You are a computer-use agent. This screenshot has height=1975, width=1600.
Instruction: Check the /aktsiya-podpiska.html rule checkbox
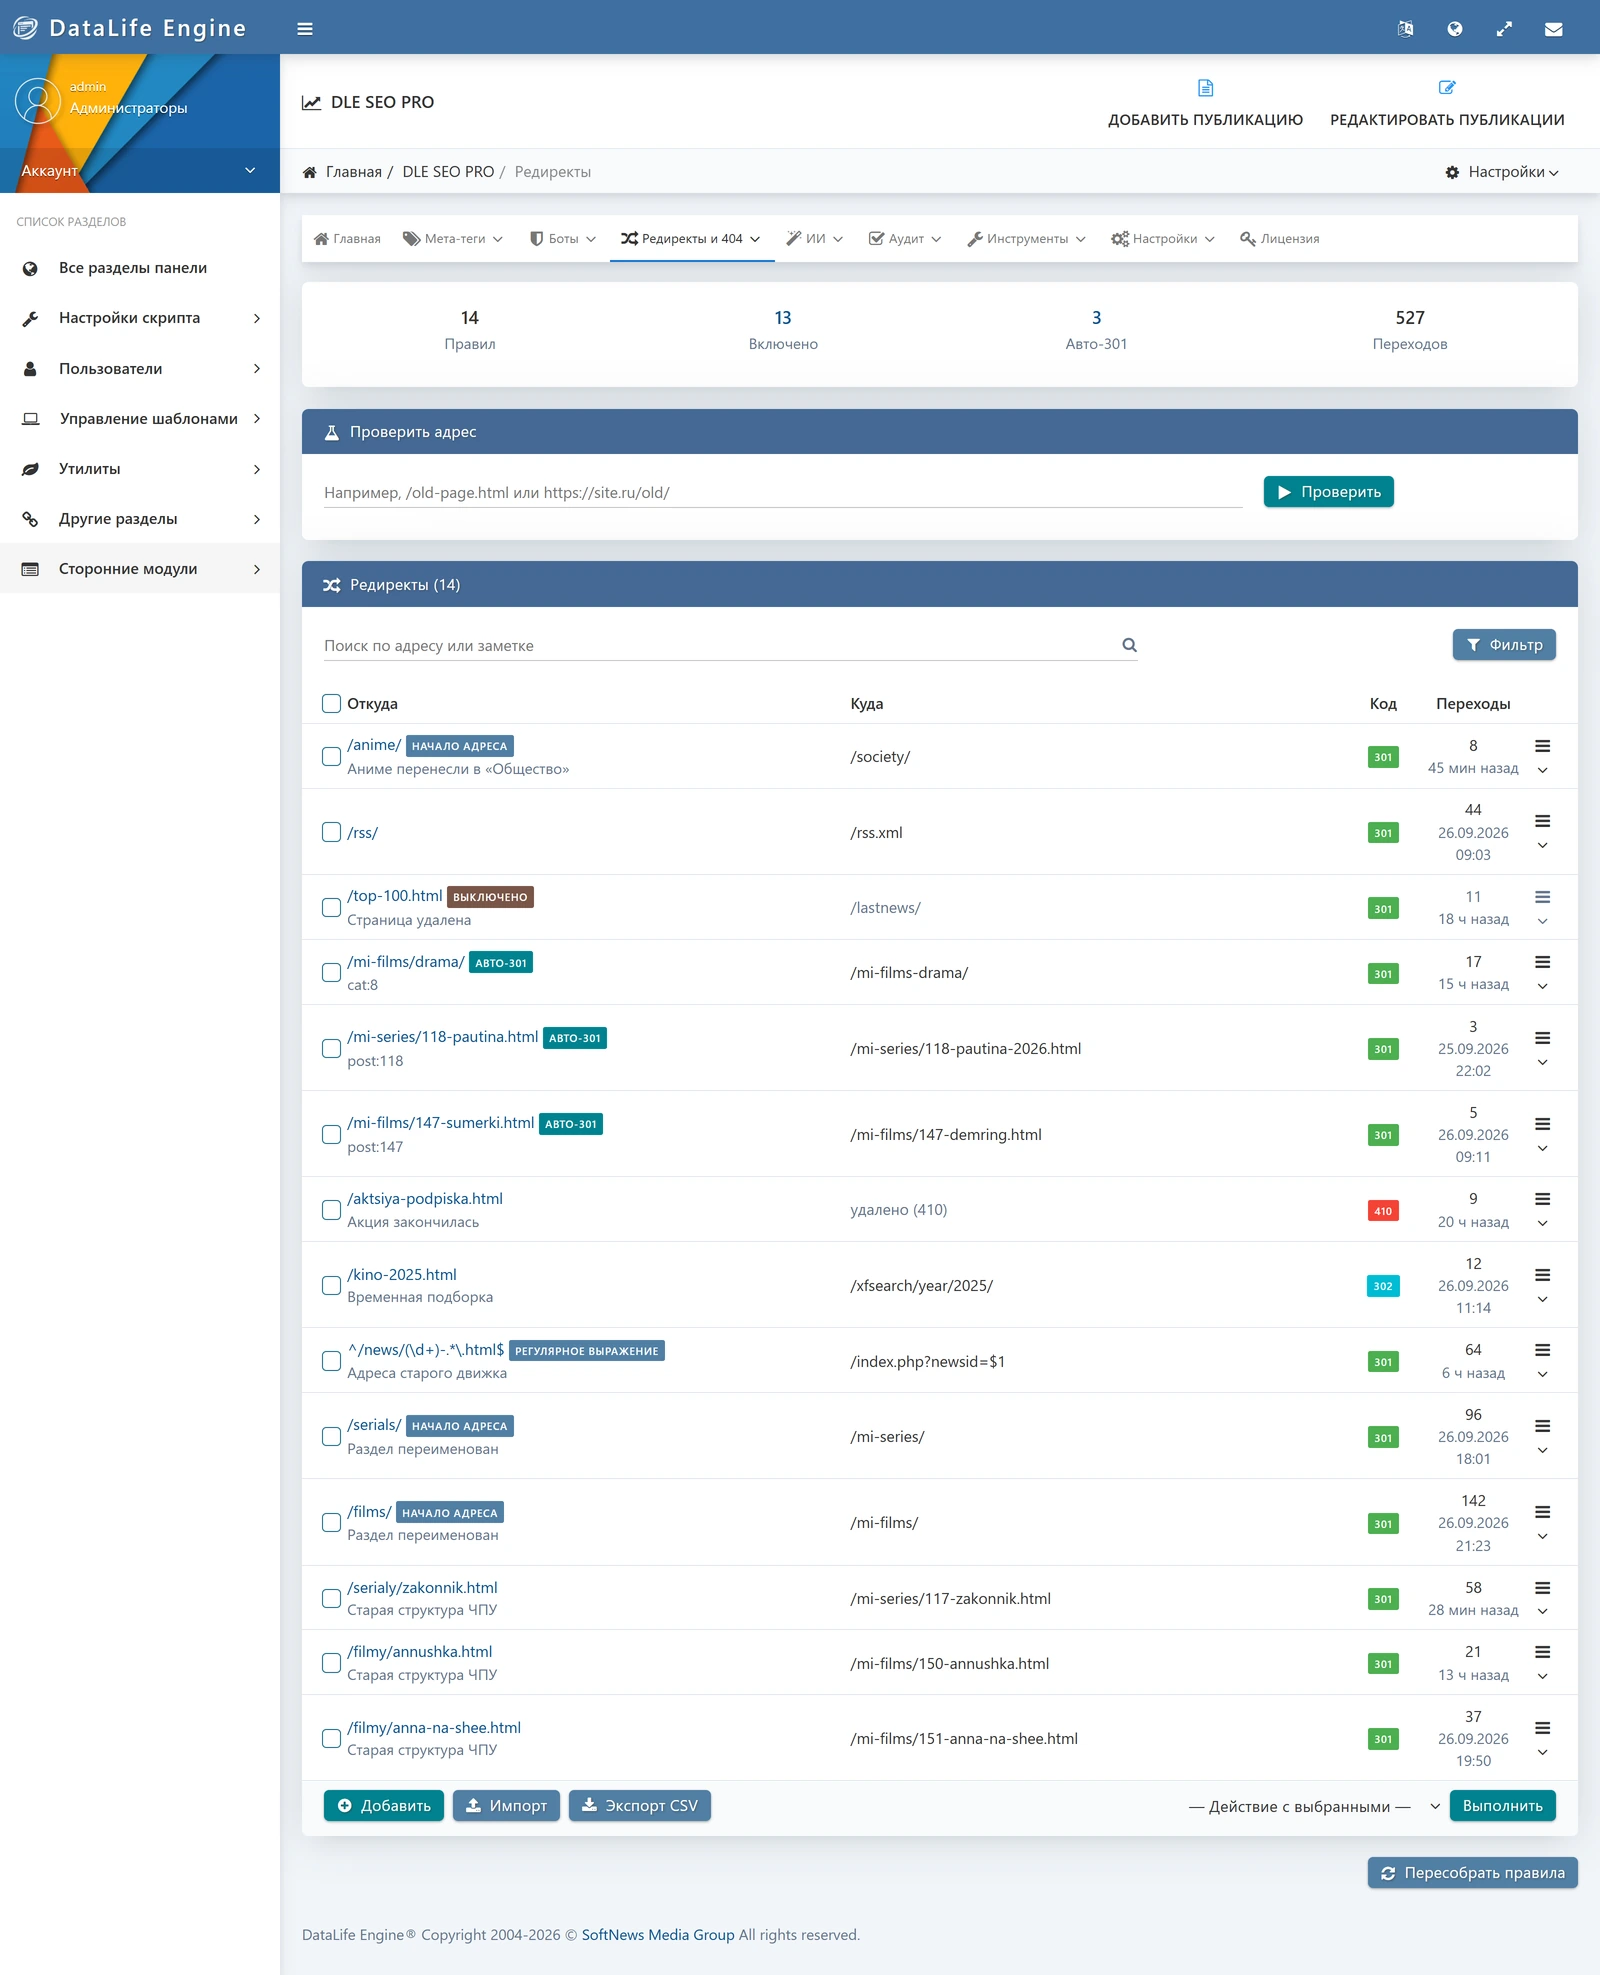331,1210
